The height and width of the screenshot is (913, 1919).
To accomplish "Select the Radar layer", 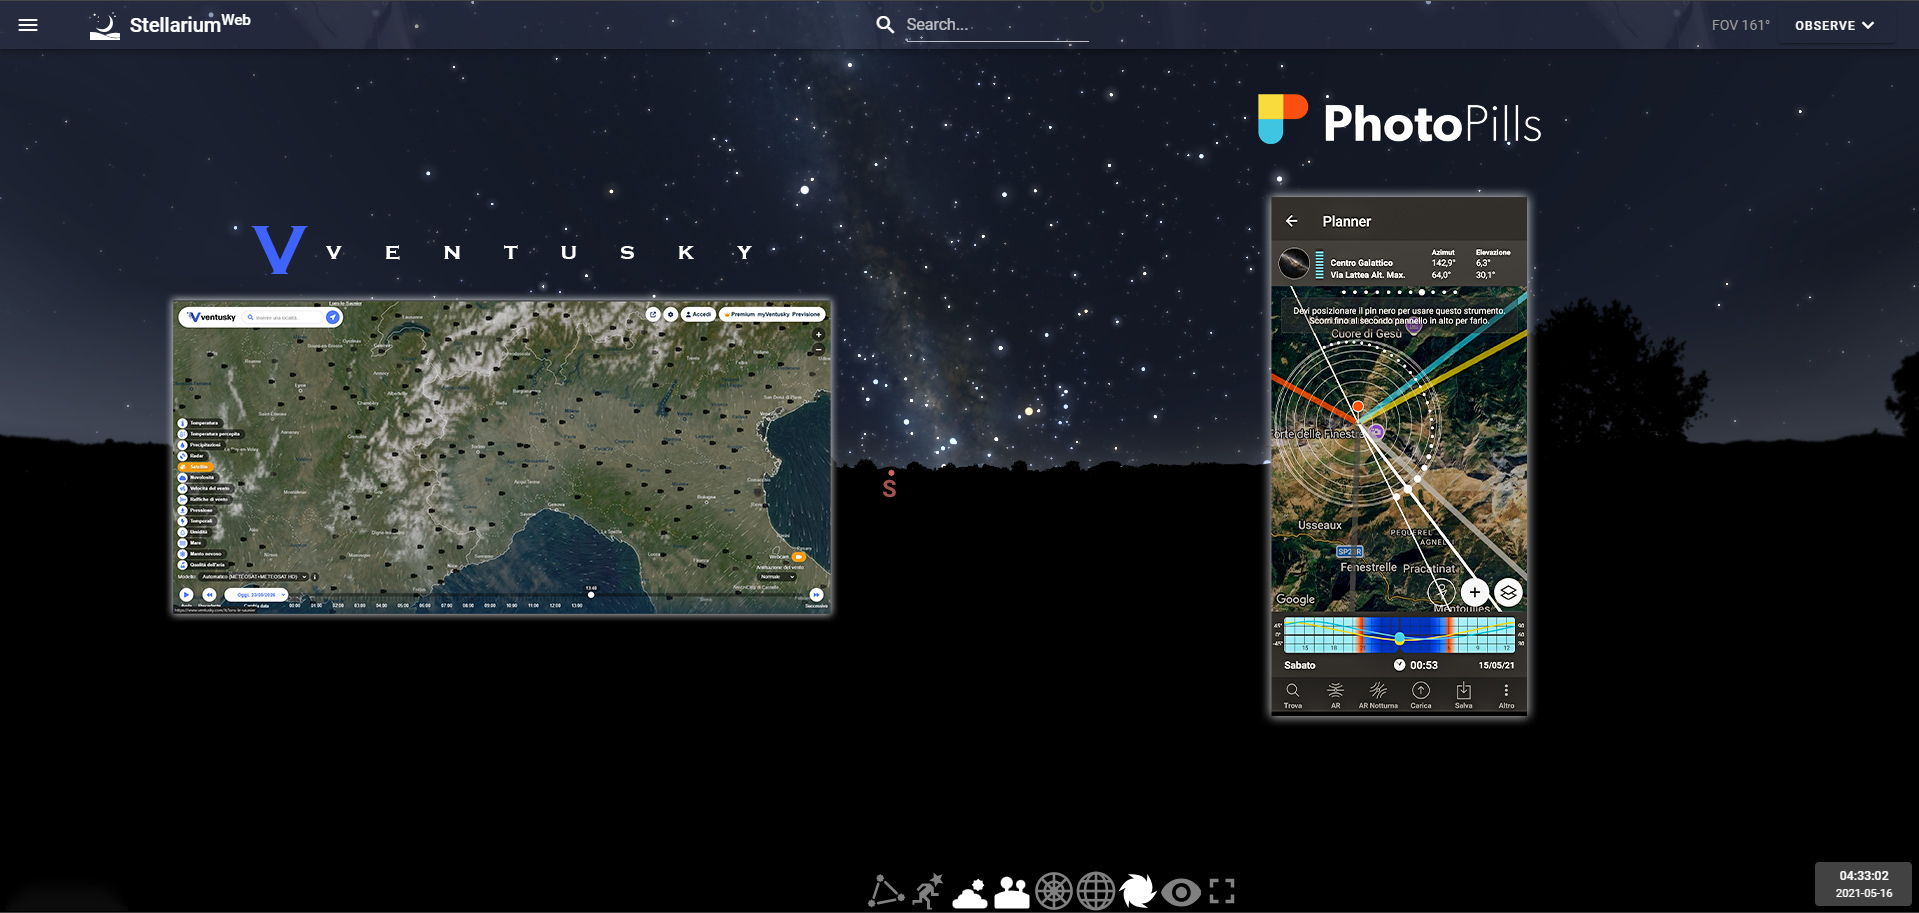I will coord(191,456).
